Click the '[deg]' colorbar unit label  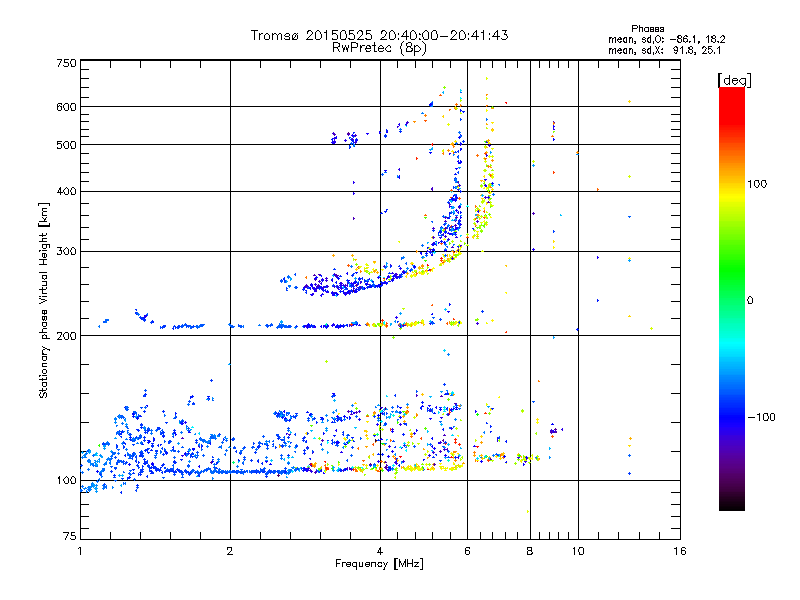(734, 80)
